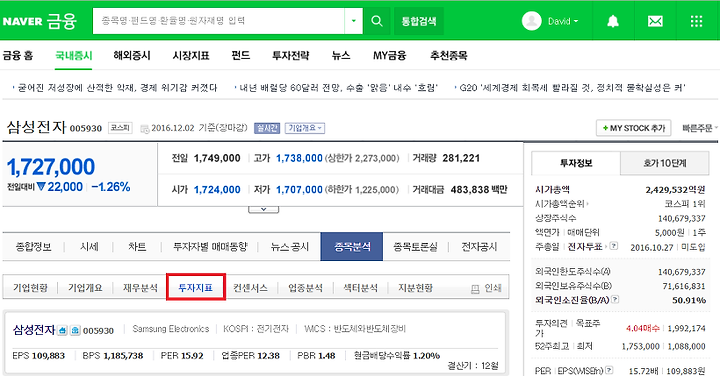Click current price 1,727,000

click(x=51, y=167)
